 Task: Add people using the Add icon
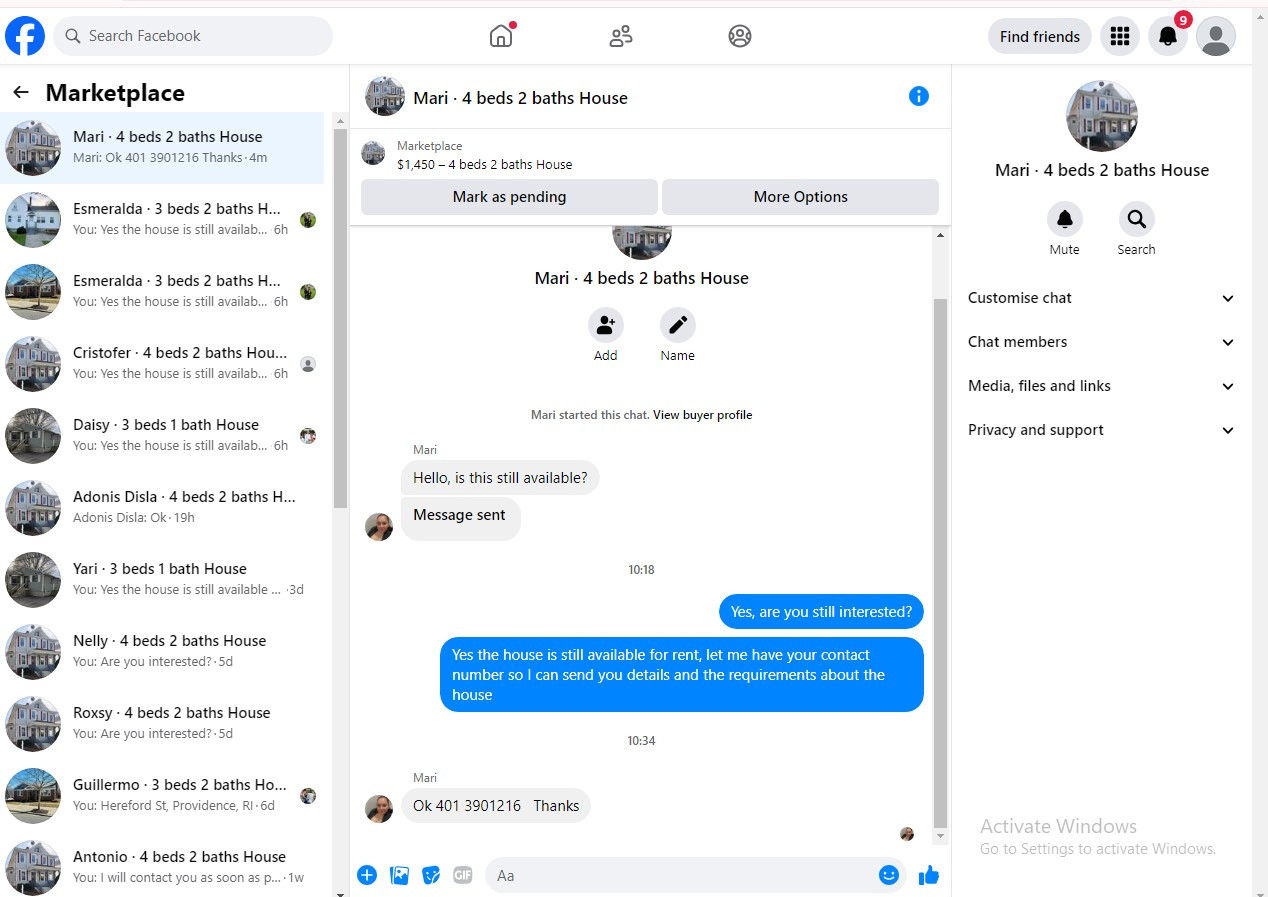point(606,325)
